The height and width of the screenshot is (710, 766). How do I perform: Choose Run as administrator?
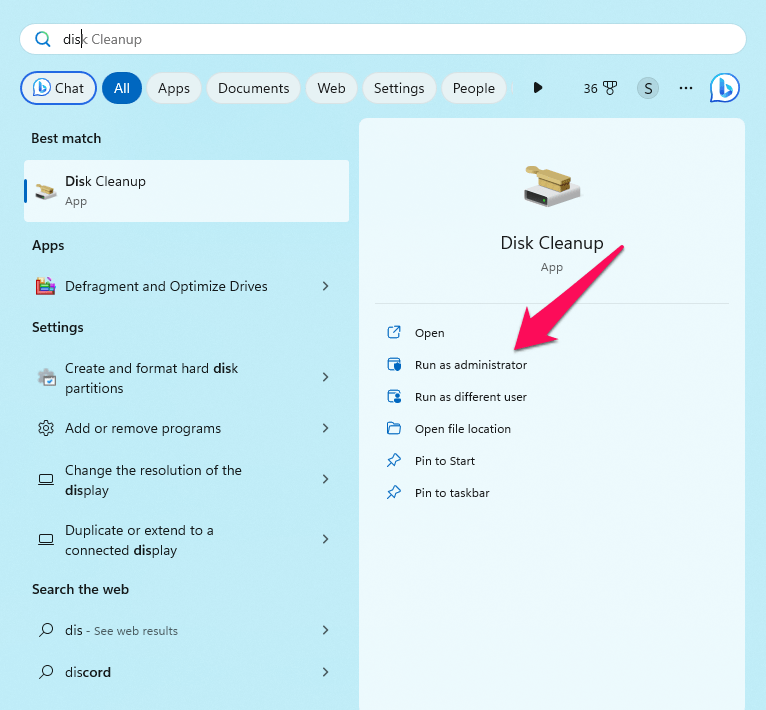pyautogui.click(x=470, y=365)
